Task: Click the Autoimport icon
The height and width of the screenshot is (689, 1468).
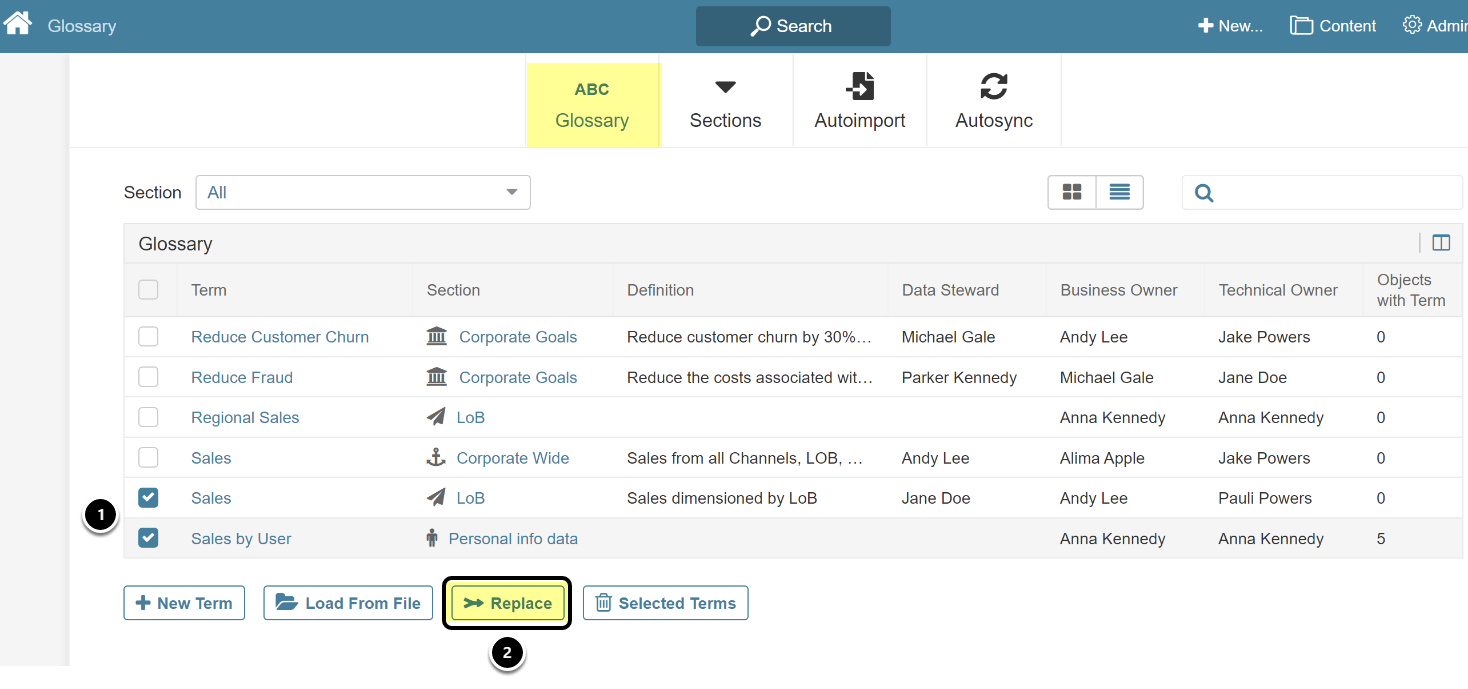Action: point(859,87)
